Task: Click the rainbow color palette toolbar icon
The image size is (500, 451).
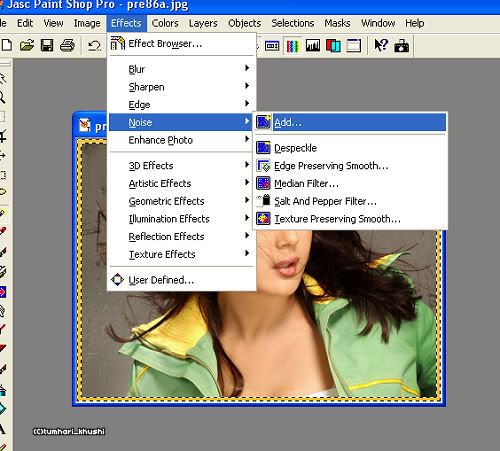Action: point(292,46)
